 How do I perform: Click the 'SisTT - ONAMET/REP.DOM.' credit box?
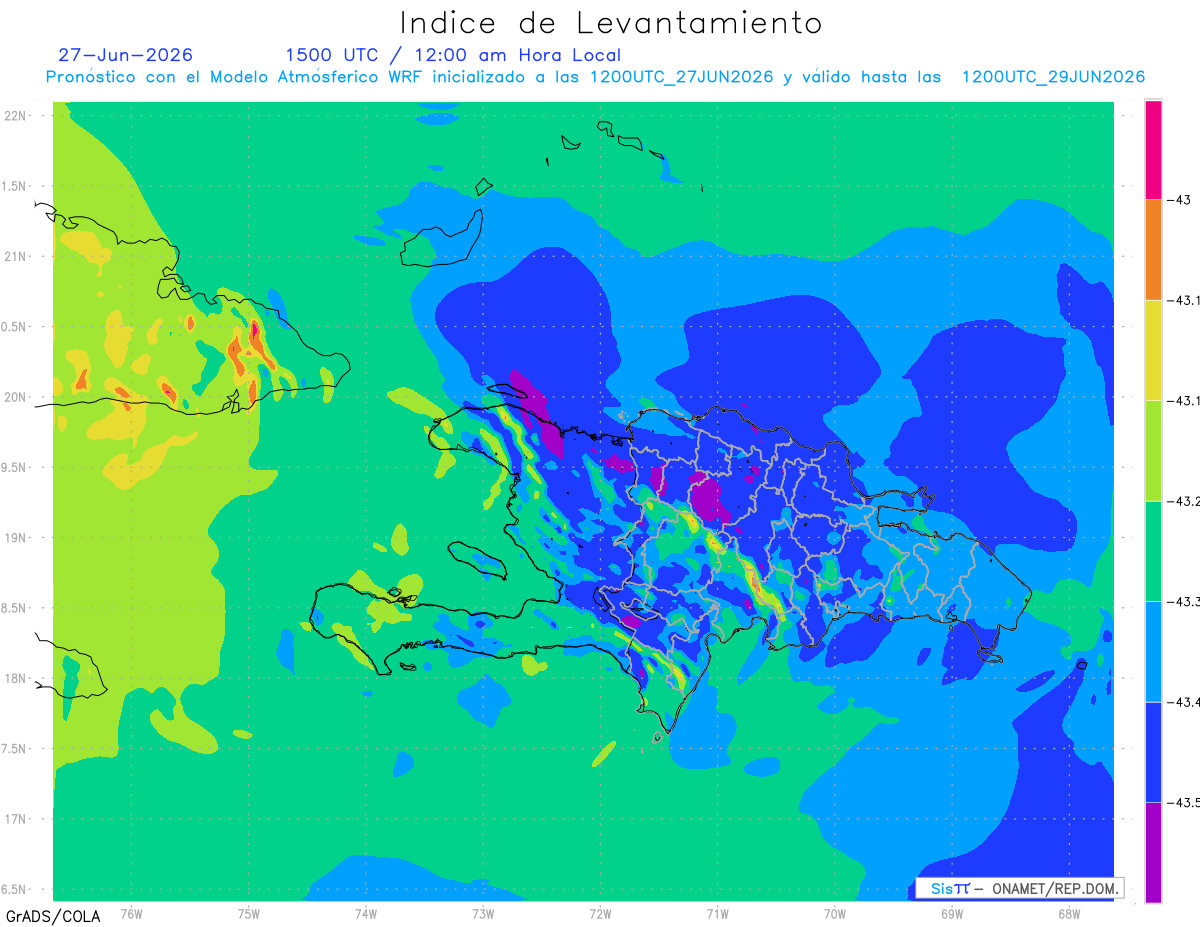coord(1020,888)
